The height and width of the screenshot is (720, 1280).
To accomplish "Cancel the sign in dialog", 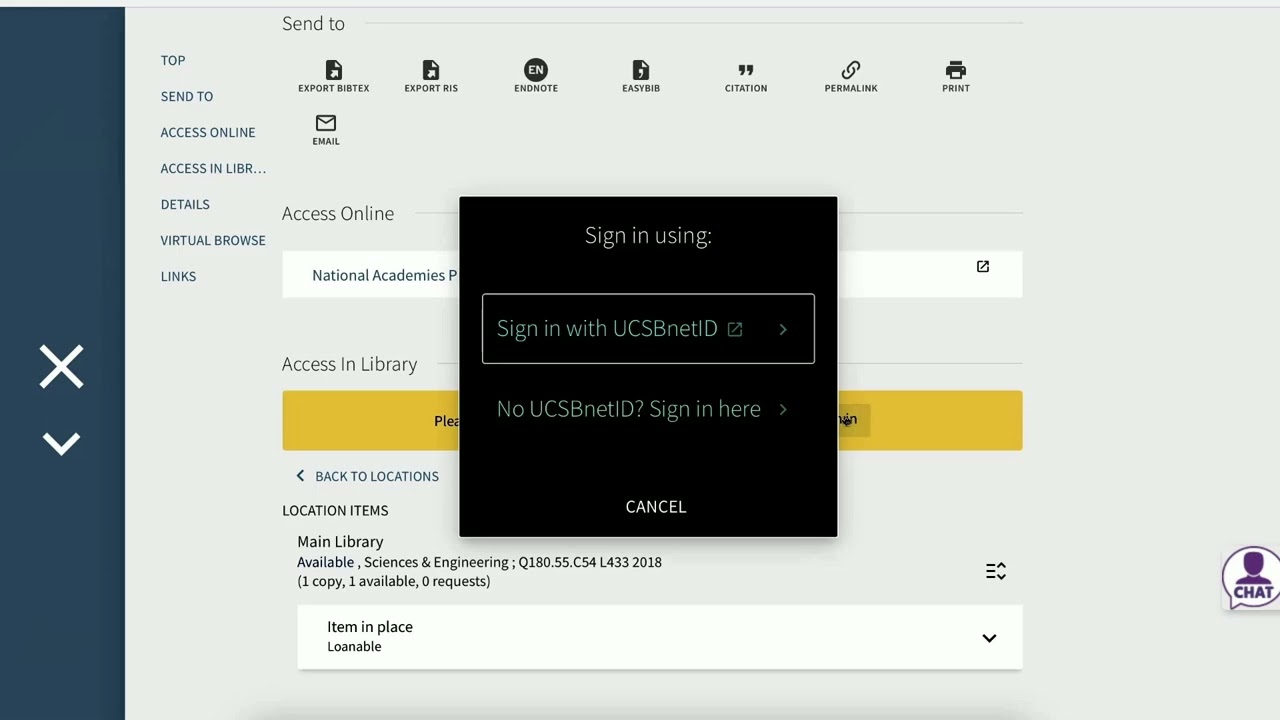I will [x=656, y=507].
